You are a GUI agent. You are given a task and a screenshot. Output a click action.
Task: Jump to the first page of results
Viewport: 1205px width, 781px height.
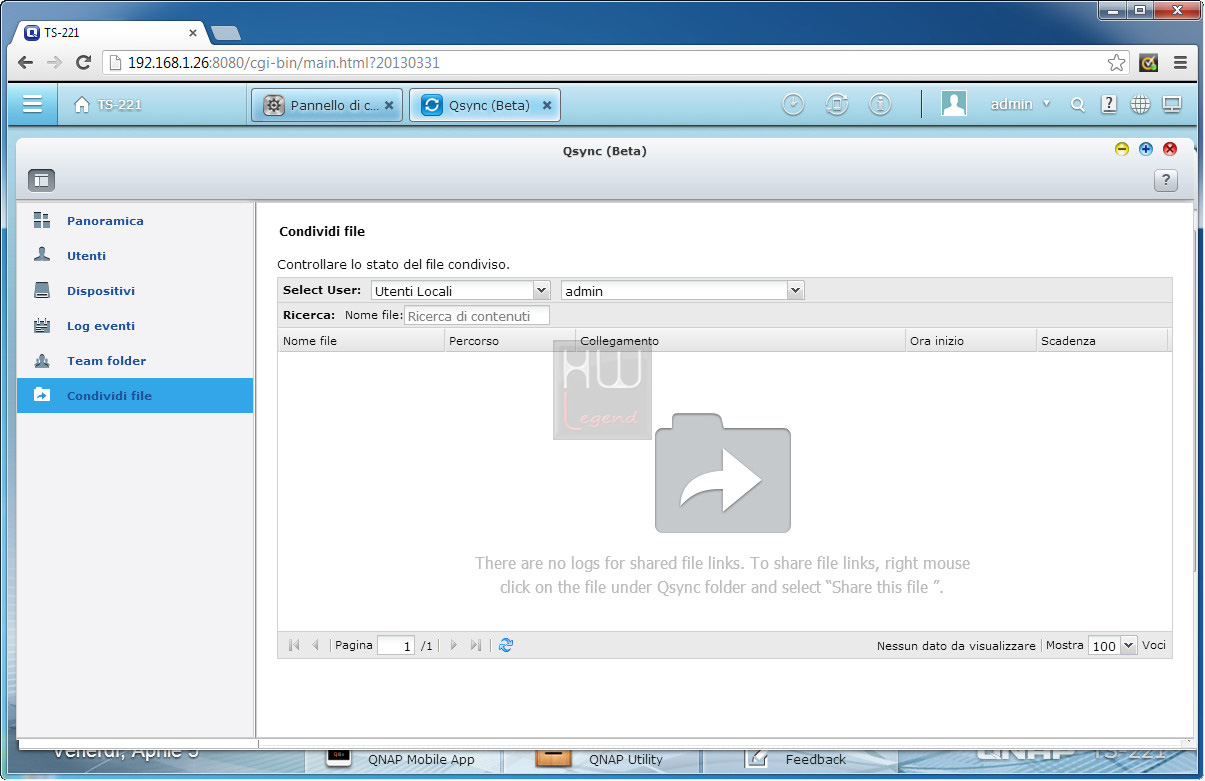click(294, 646)
